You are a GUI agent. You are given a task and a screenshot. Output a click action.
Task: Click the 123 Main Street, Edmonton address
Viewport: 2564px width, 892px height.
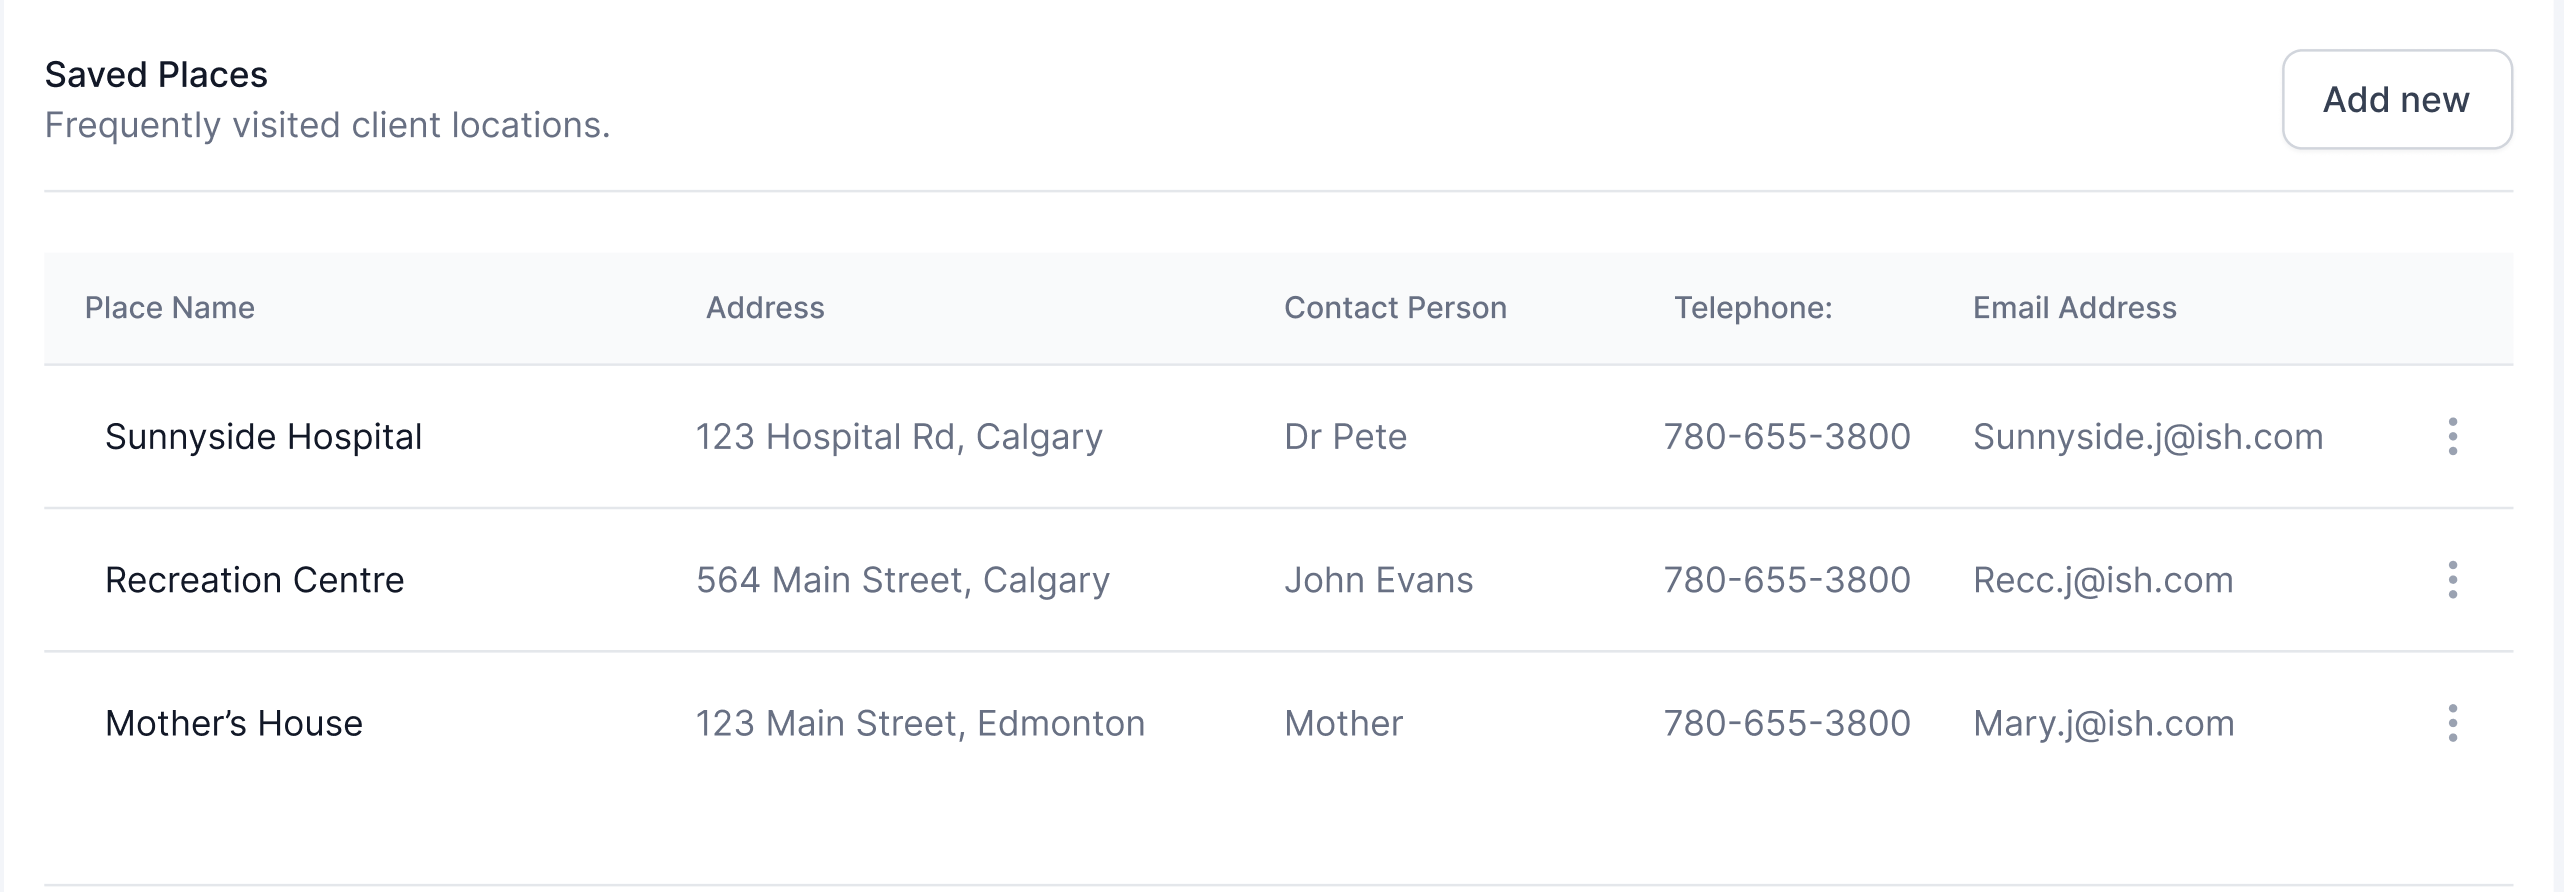pyautogui.click(x=920, y=723)
